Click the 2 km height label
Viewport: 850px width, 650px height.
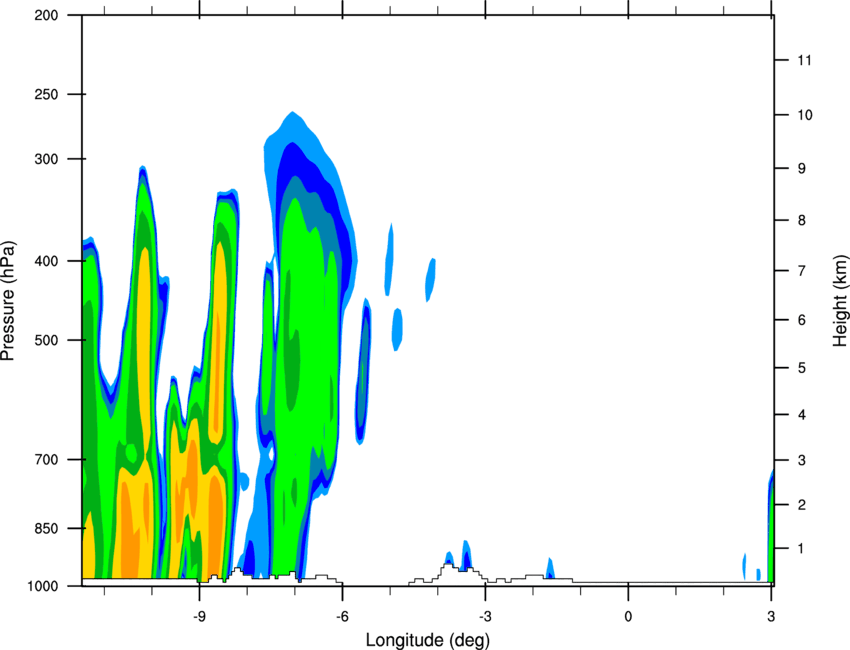coord(802,505)
